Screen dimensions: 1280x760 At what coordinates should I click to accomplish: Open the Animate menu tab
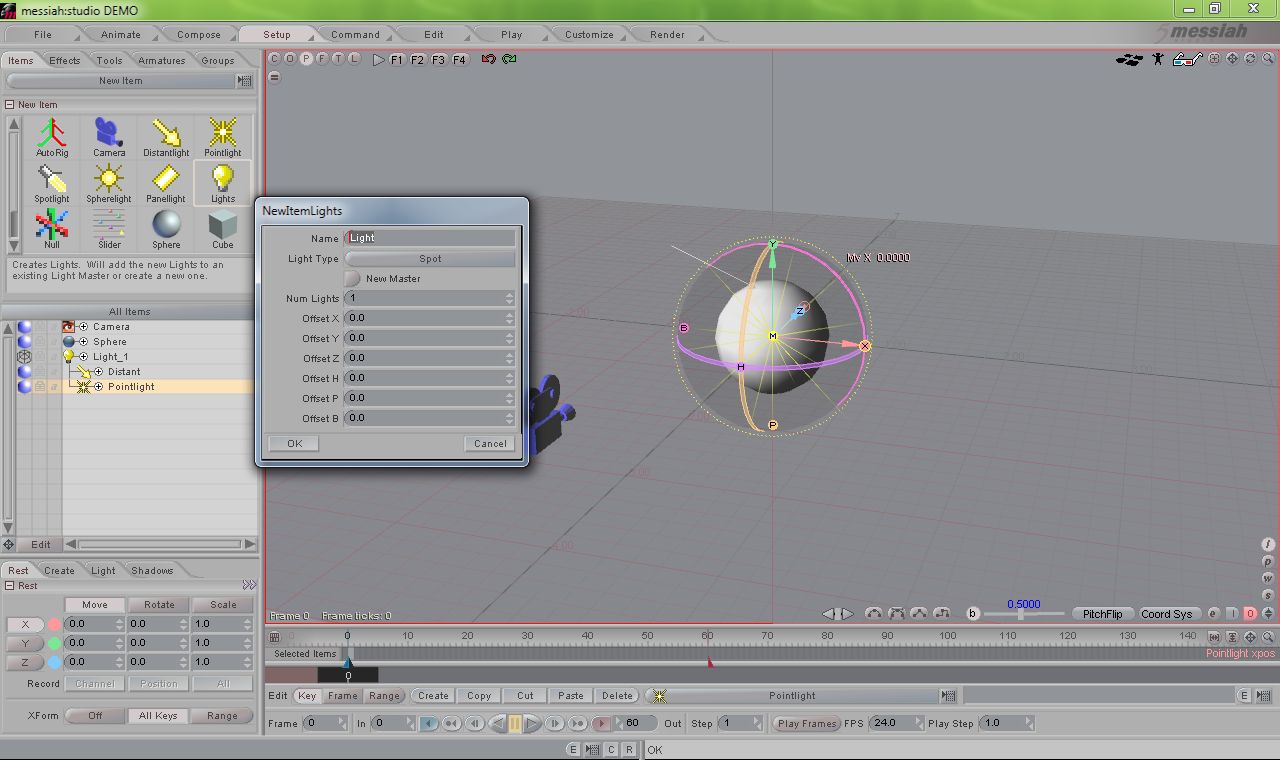point(120,34)
